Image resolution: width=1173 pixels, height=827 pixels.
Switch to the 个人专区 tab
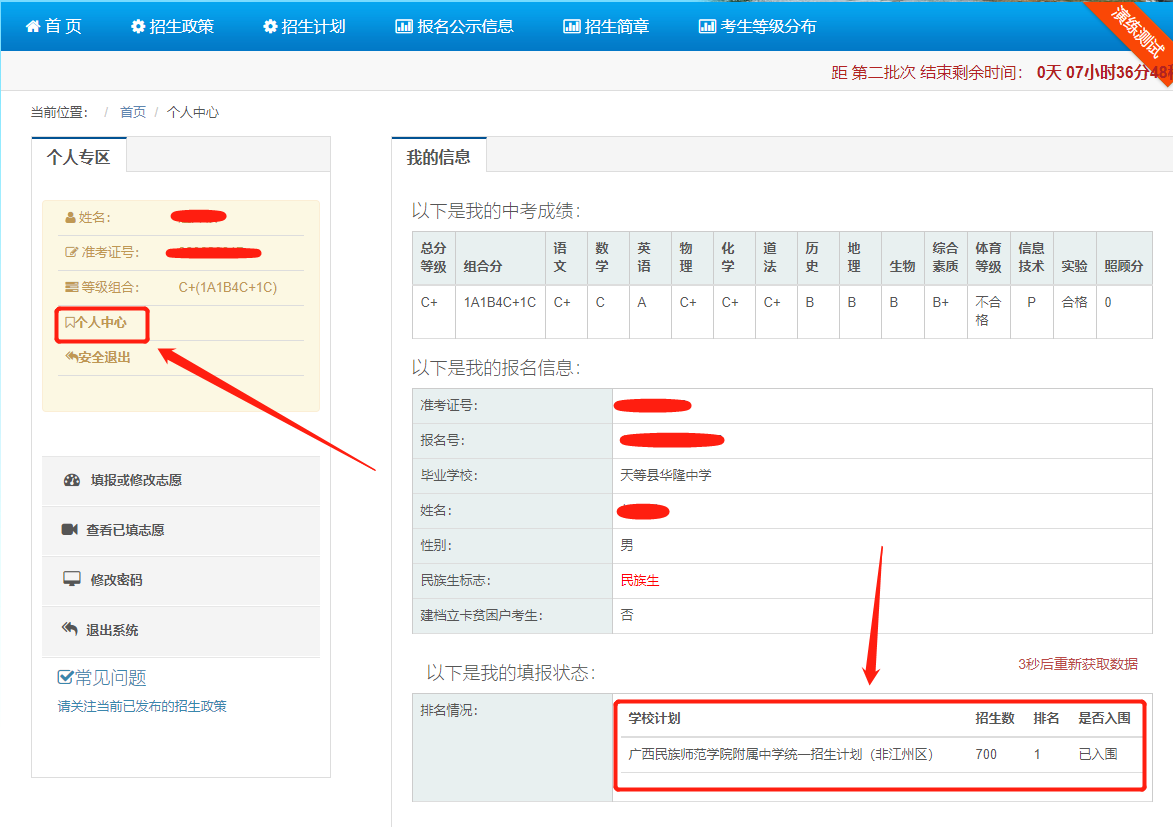78,157
